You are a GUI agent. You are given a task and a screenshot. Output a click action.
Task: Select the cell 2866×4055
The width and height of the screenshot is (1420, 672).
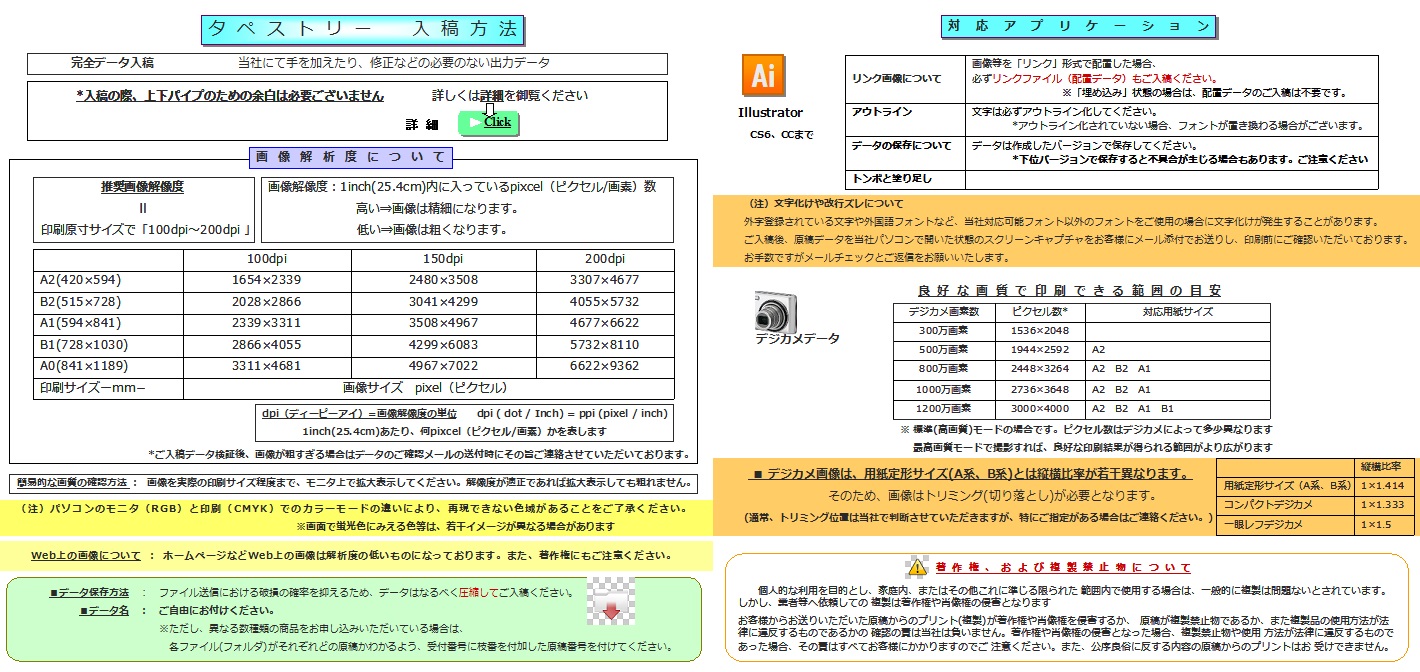[267, 345]
